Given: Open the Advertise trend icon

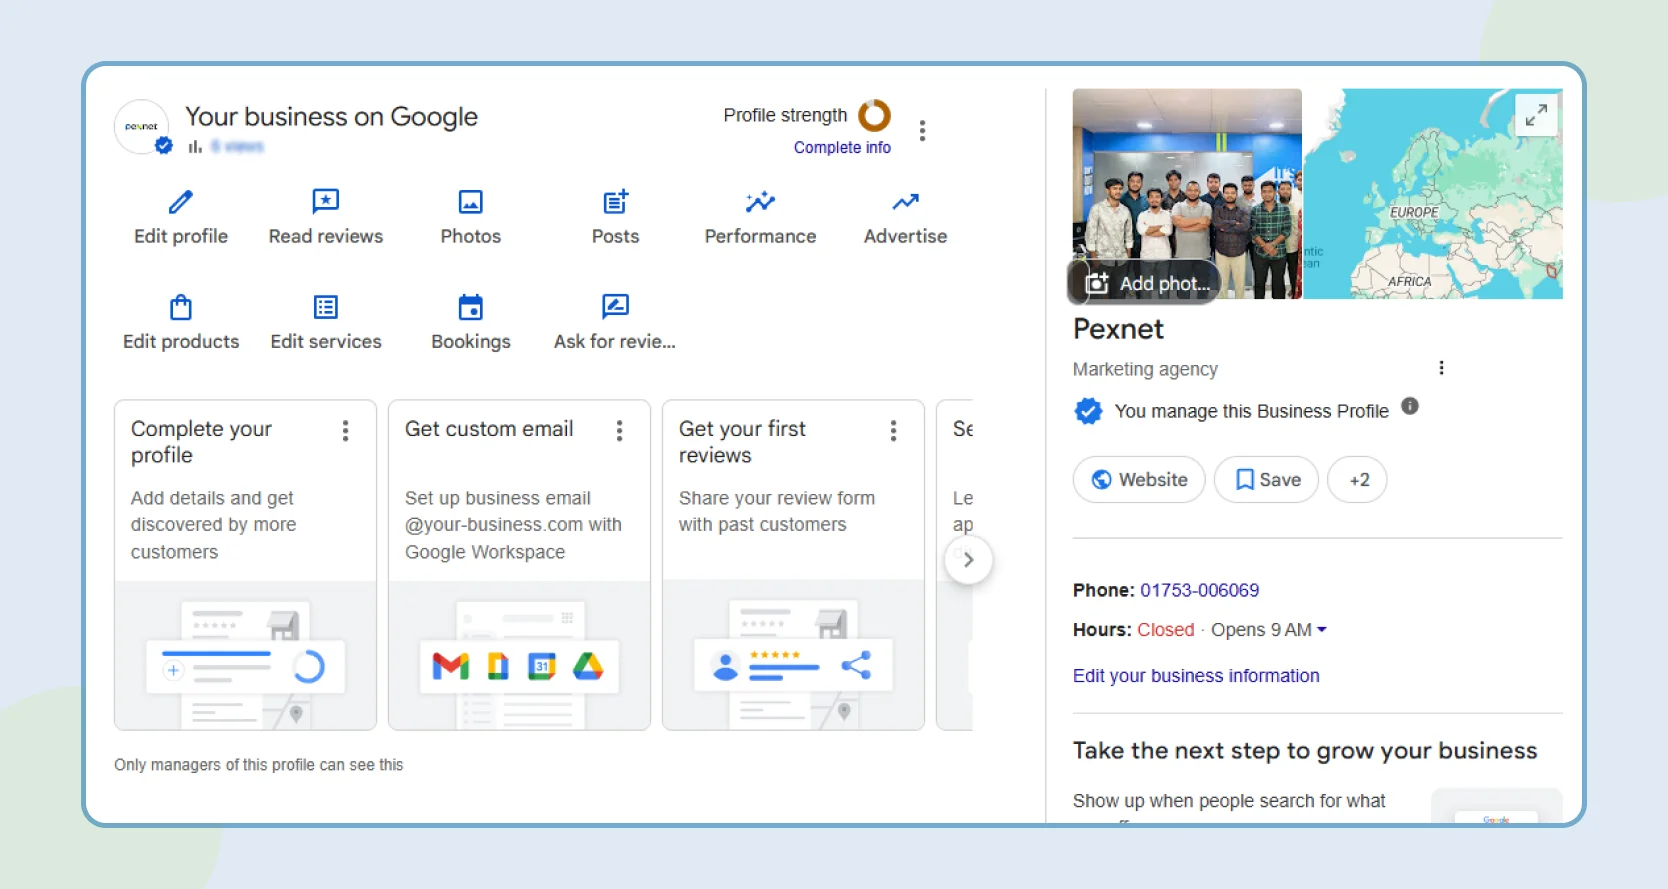Looking at the screenshot, I should tap(906, 202).
